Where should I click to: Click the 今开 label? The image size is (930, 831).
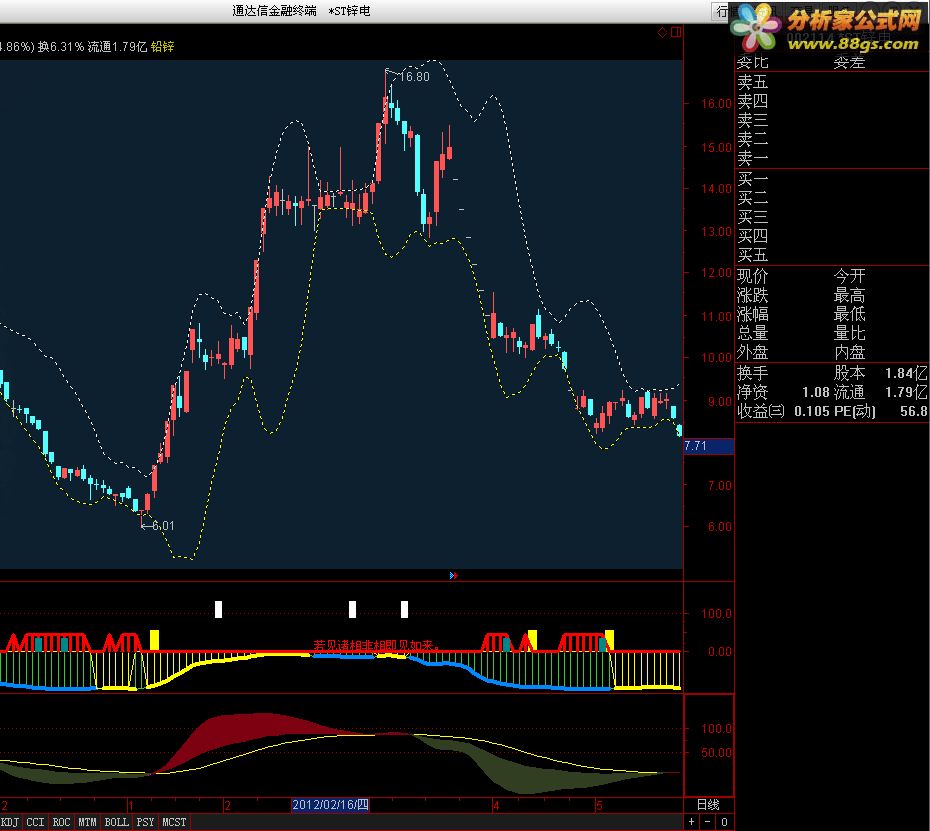click(x=850, y=276)
